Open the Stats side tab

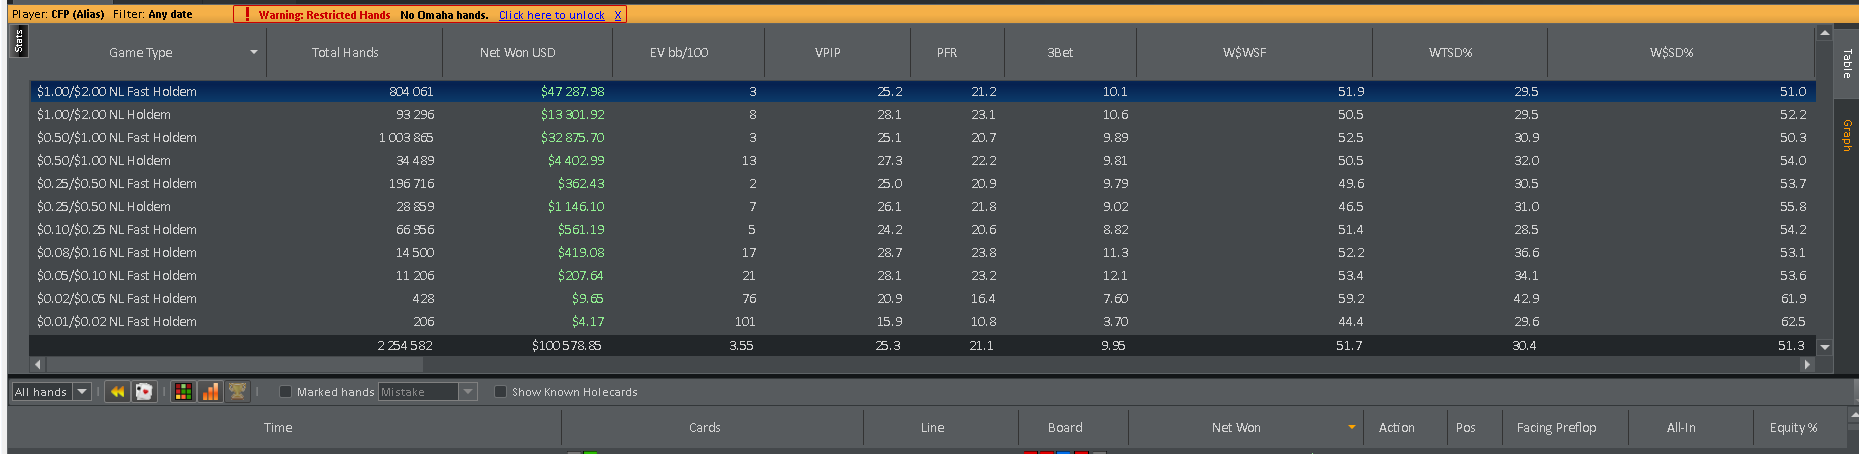click(18, 41)
